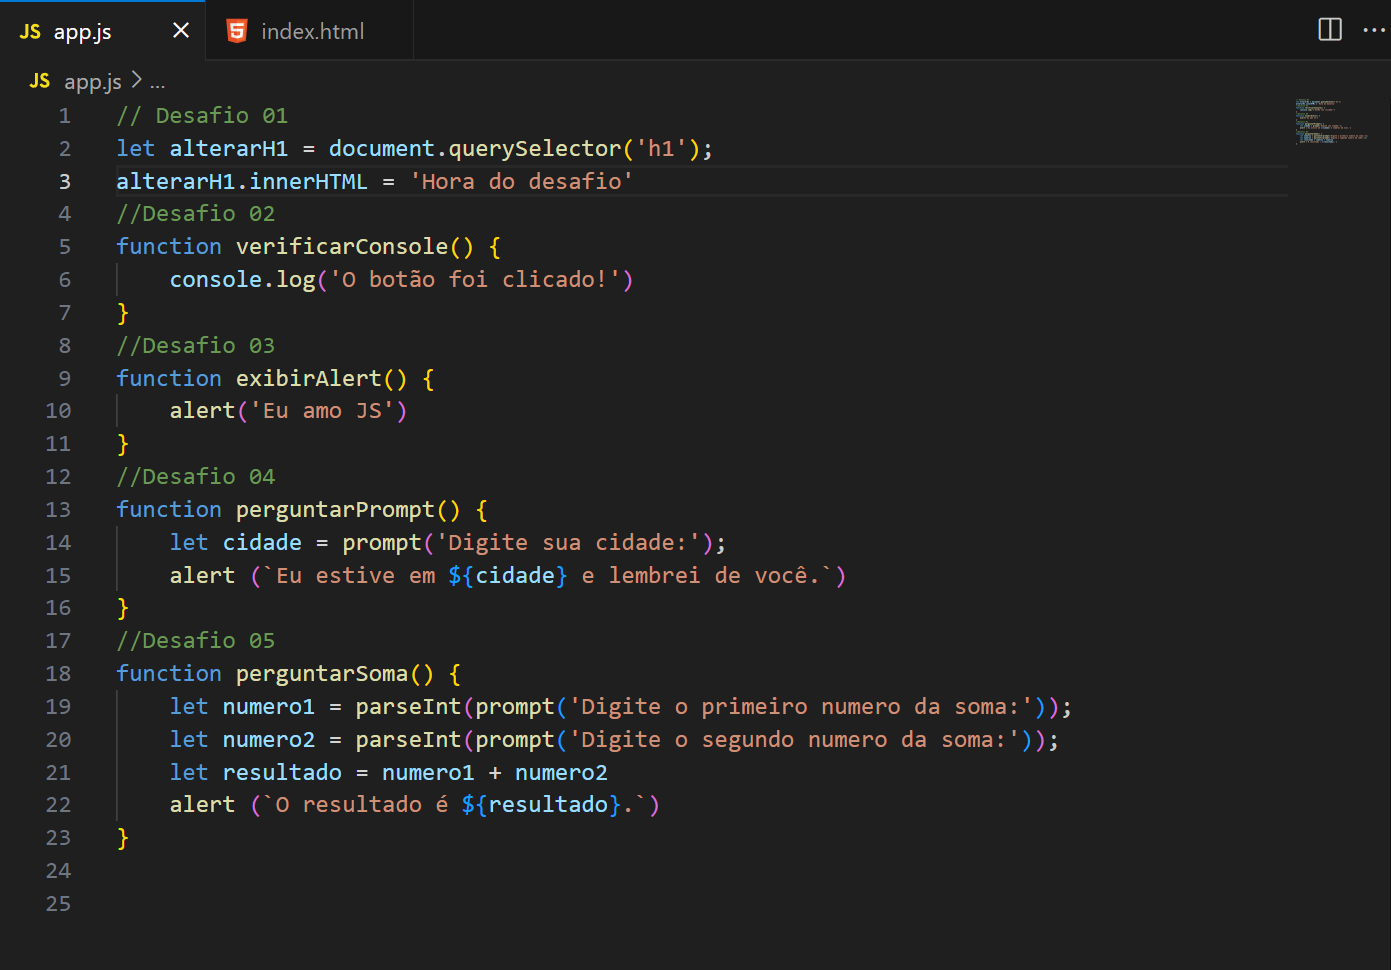Click '${resultado}' template expression on line 22
Image resolution: width=1391 pixels, height=970 pixels.
tap(541, 805)
